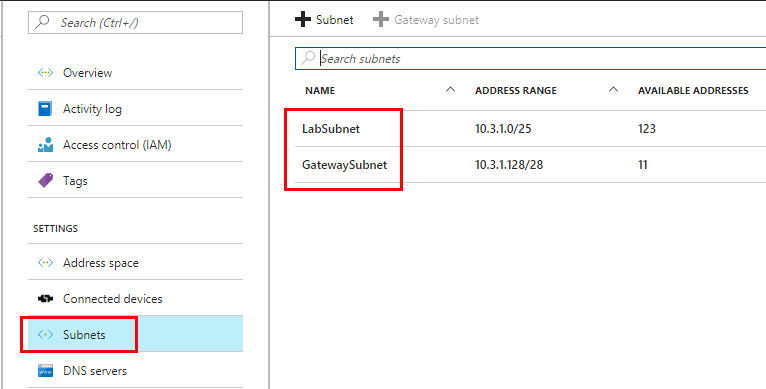This screenshot has height=389, width=766.
Task: Select the 10.3.1.128/28 address range cell
Action: 509,165
